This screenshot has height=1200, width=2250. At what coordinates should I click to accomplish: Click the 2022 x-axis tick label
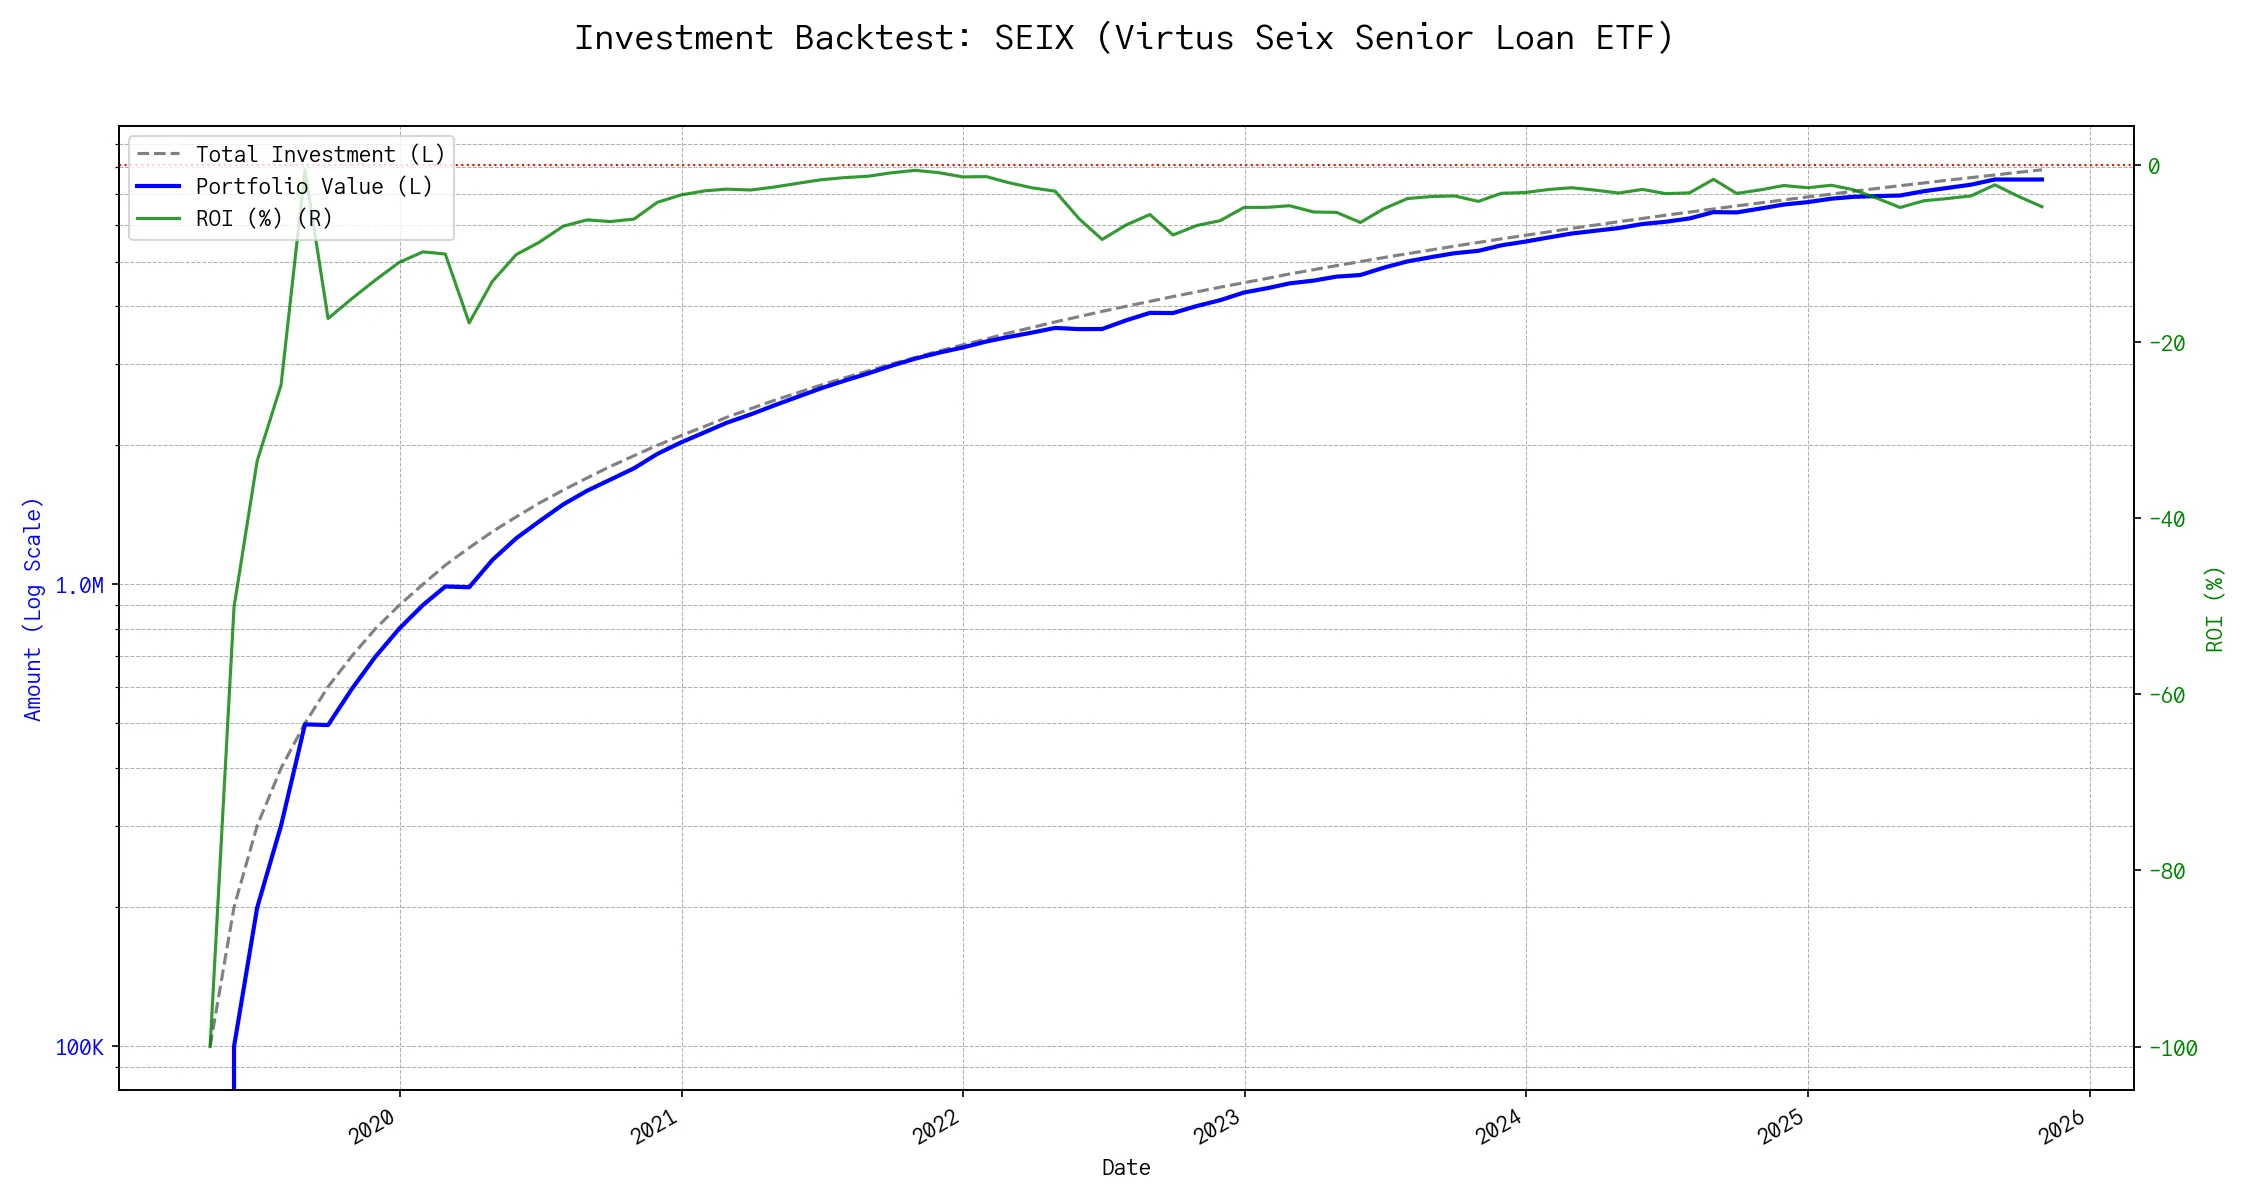[936, 1127]
